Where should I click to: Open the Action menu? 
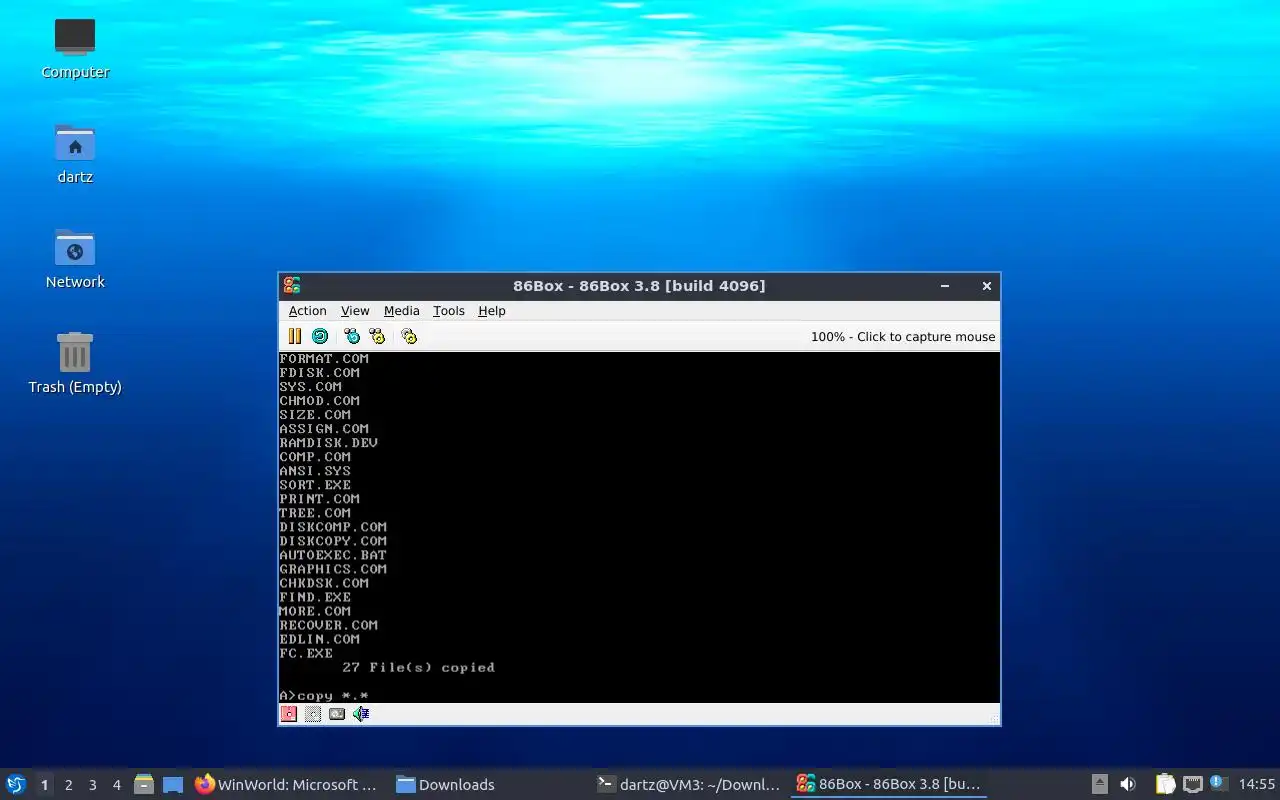(x=308, y=311)
